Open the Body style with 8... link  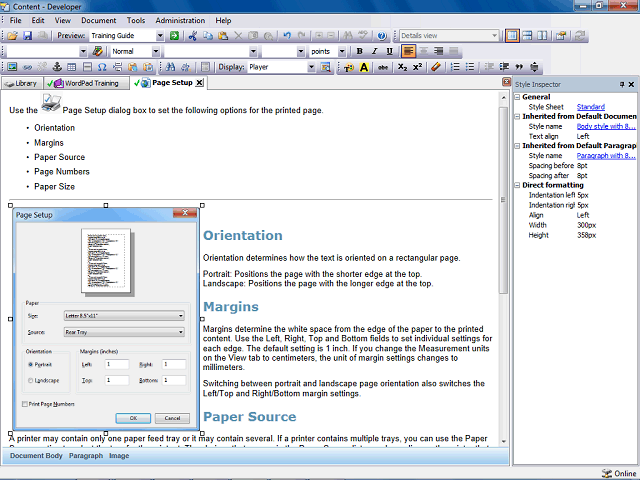coord(606,127)
